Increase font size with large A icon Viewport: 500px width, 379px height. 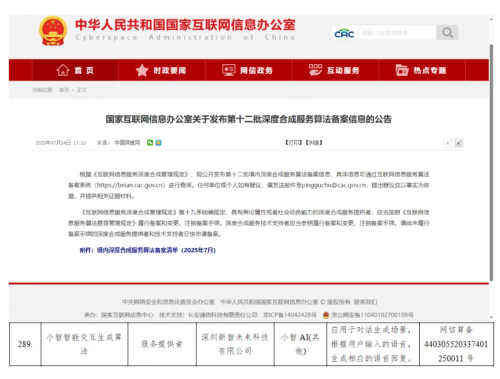tap(459, 143)
